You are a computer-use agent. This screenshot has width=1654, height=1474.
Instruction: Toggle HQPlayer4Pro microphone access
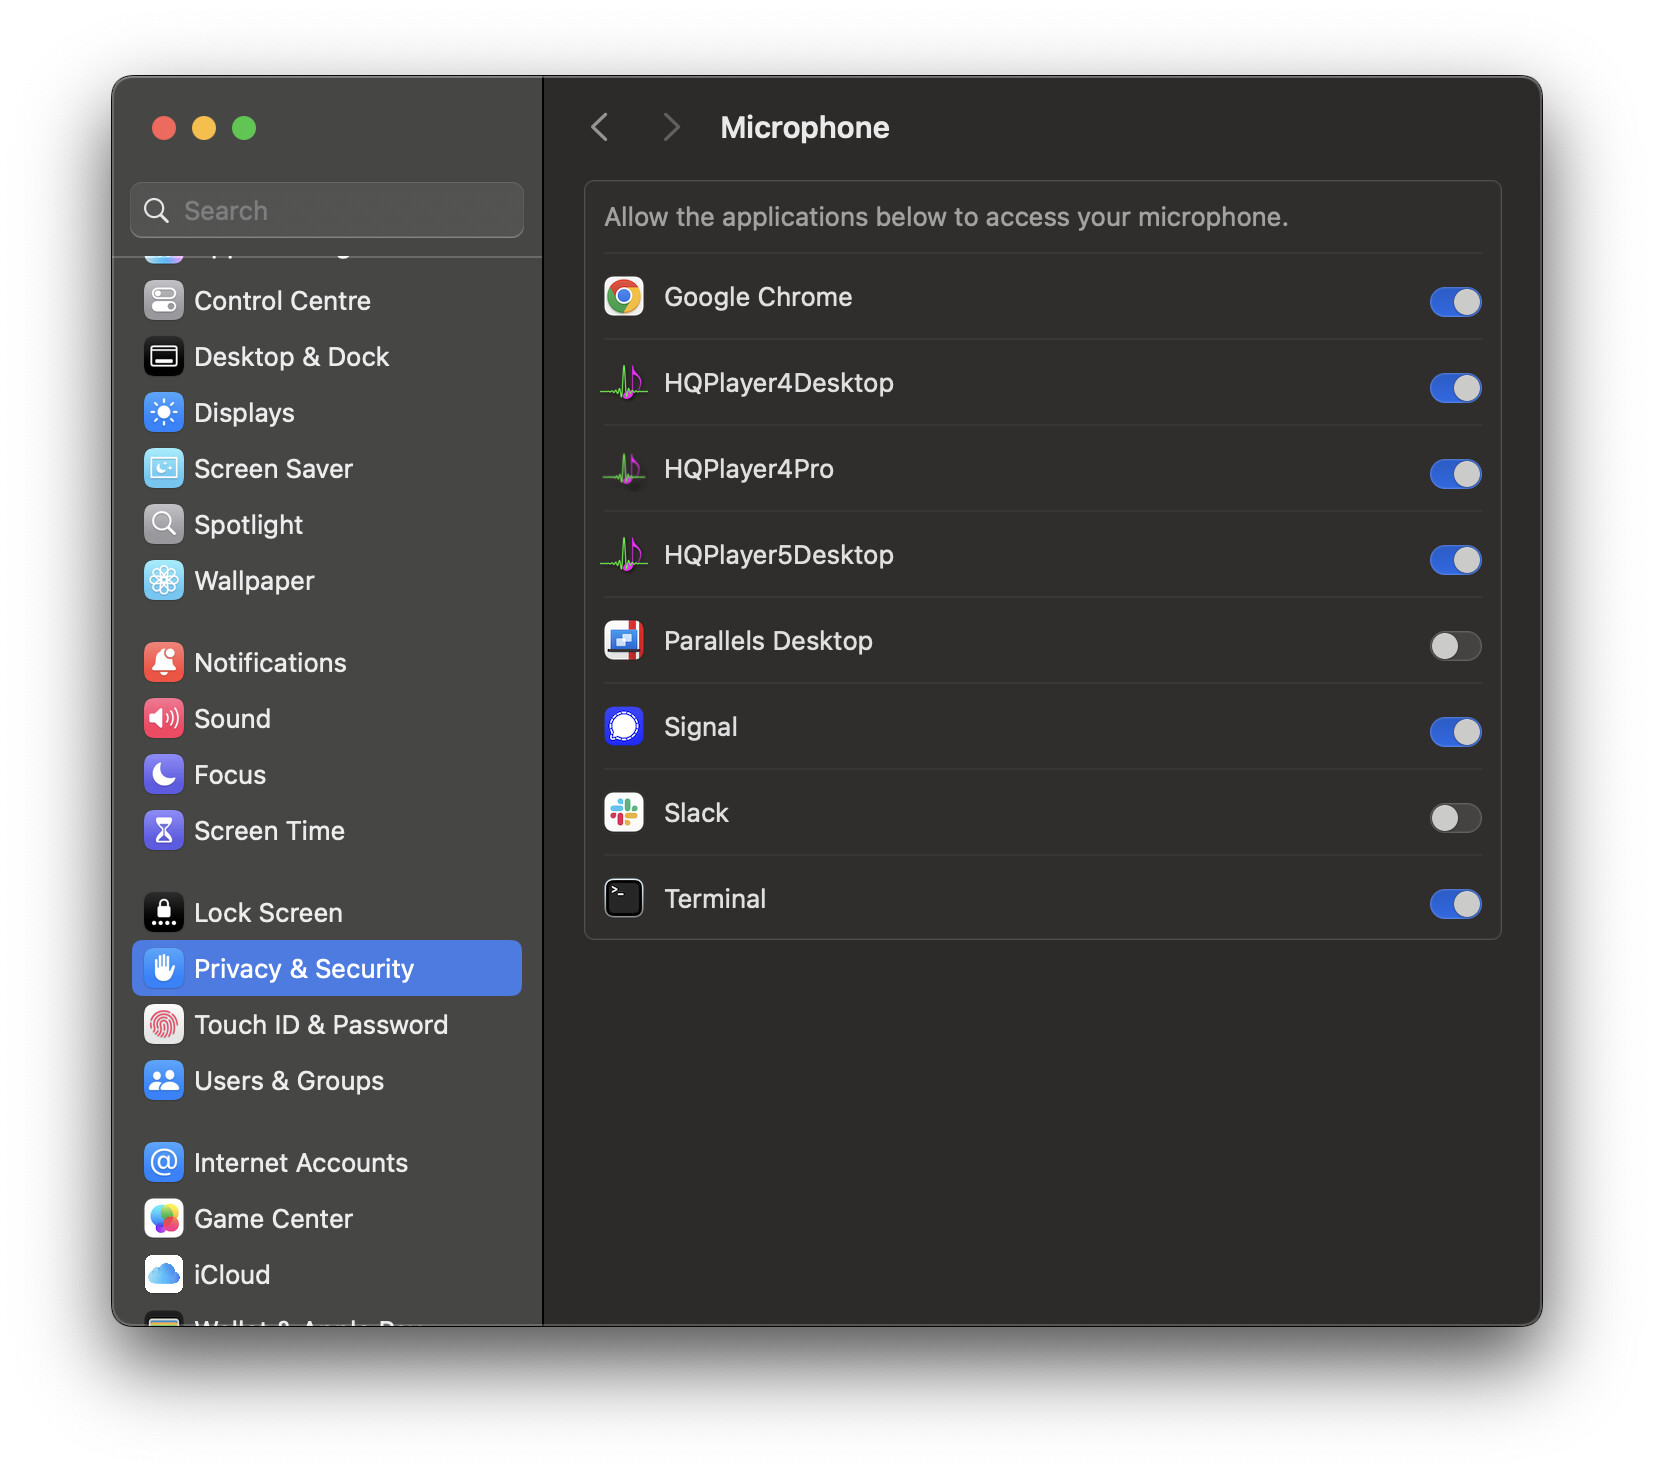(1455, 474)
